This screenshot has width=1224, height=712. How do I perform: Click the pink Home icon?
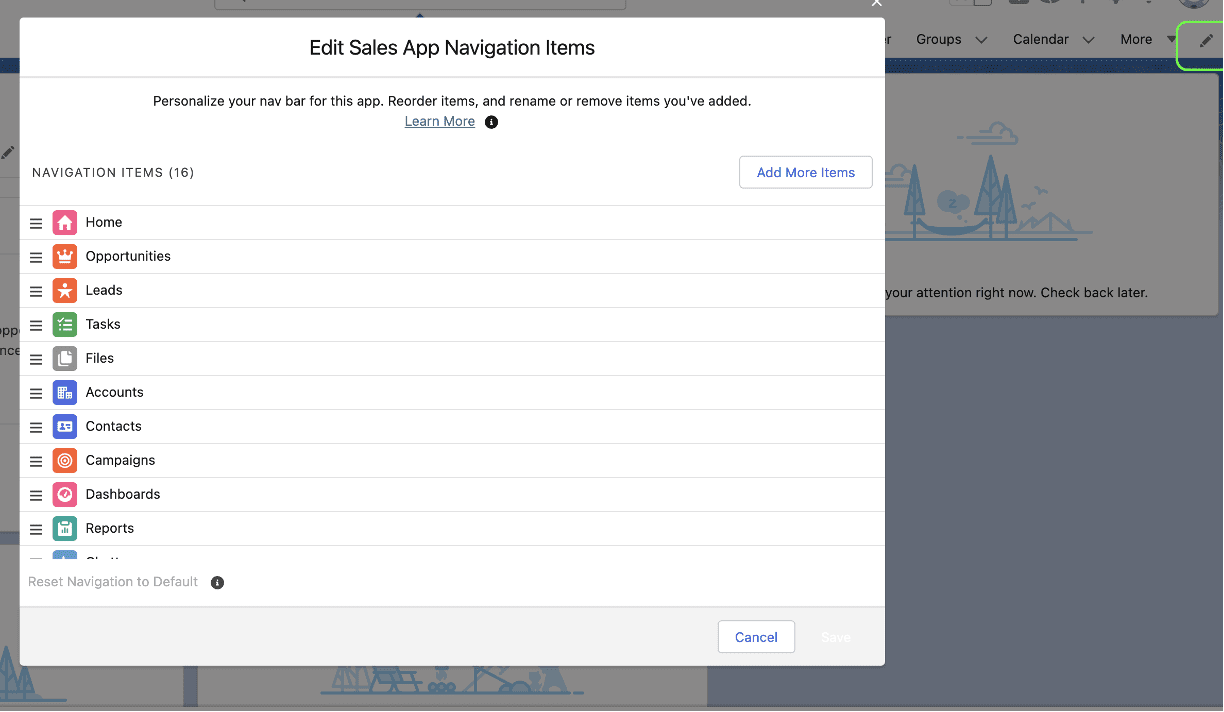click(65, 223)
